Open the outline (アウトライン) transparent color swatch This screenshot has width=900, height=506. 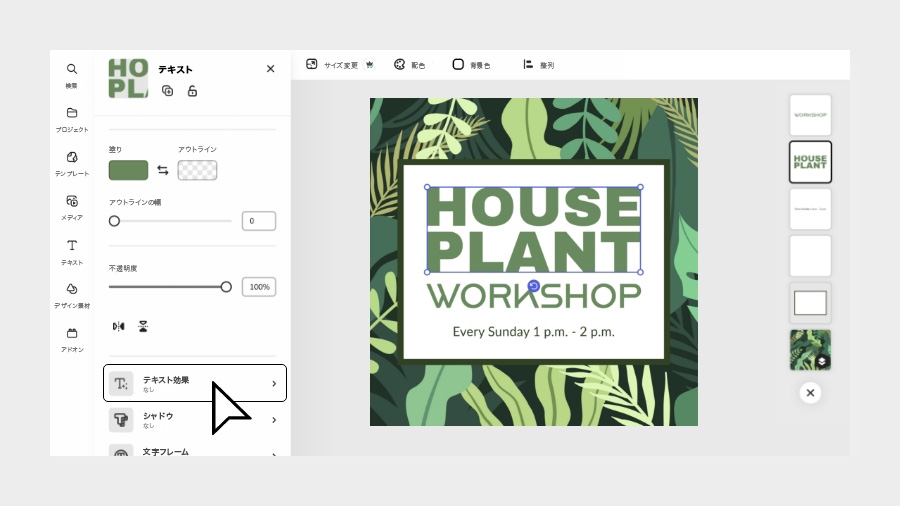click(x=197, y=170)
